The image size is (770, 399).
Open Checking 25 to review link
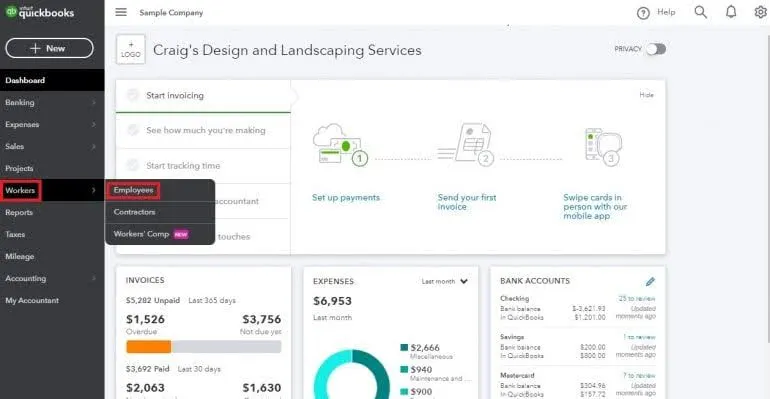[637, 298]
